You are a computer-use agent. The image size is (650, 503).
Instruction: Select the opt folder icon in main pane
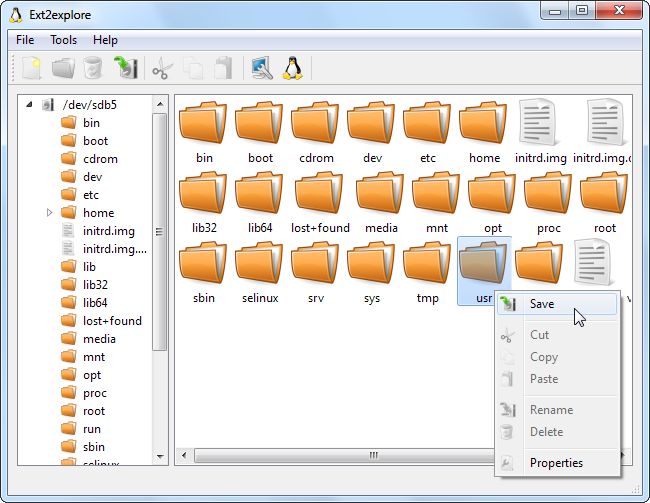(492, 193)
